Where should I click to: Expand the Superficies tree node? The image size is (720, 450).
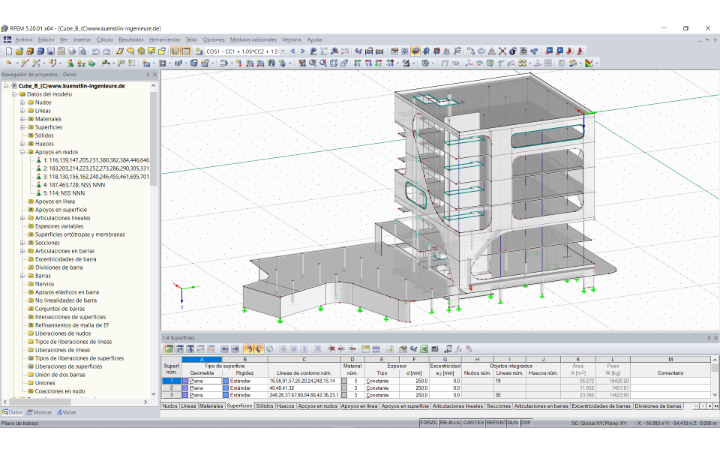pyautogui.click(x=22, y=127)
